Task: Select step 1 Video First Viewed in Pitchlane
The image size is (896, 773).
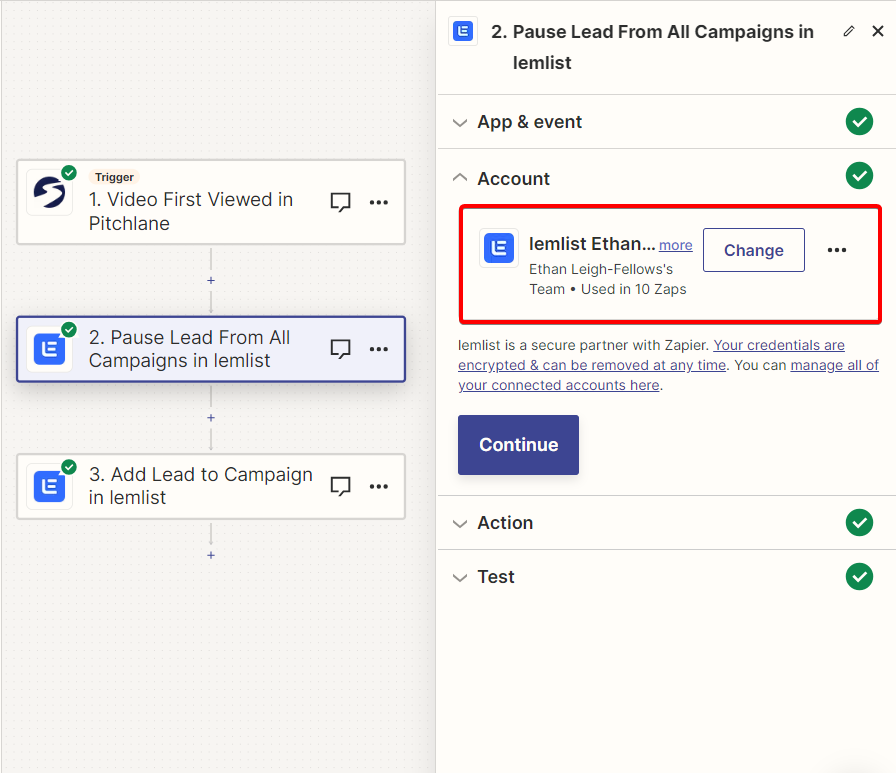Action: coord(211,202)
